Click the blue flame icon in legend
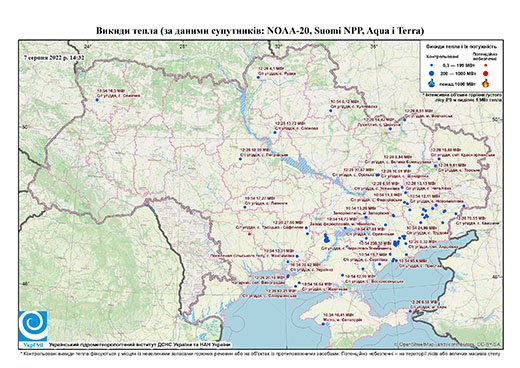 432,83
